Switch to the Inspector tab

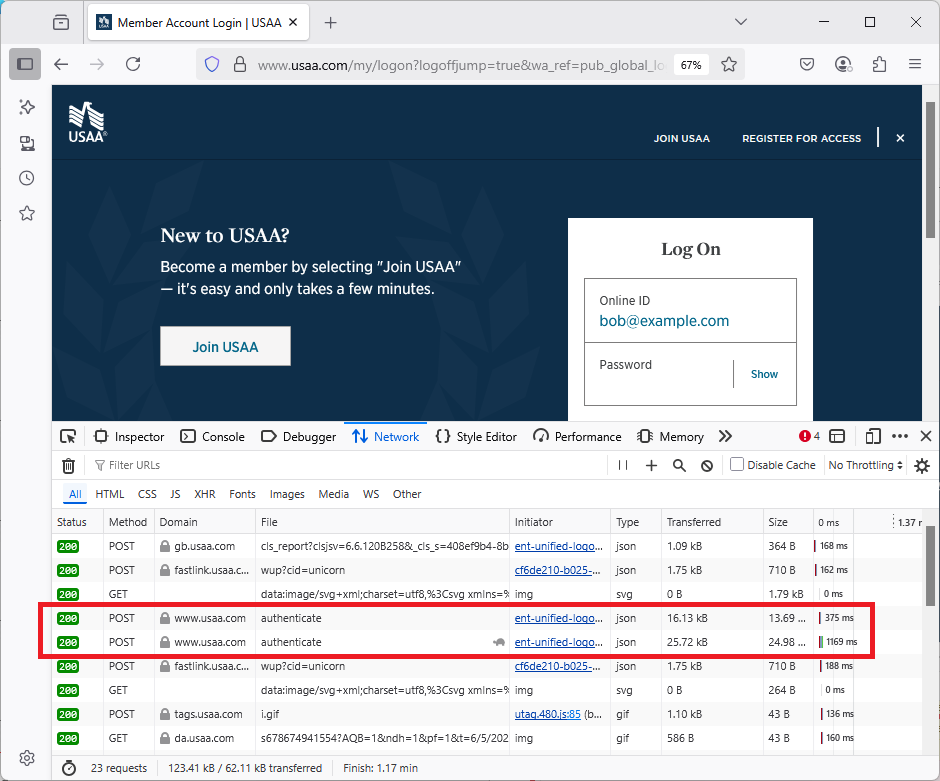pos(129,436)
